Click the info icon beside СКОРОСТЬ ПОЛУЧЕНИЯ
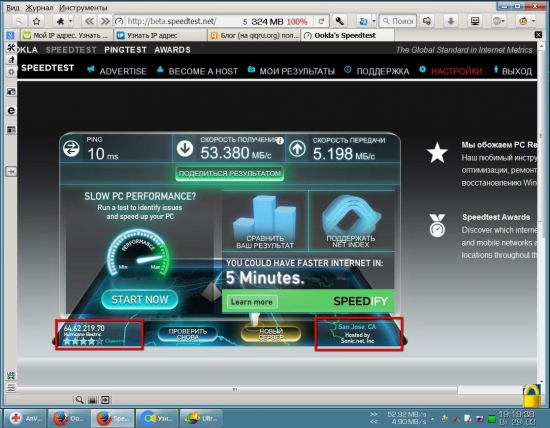This screenshot has width=550, height=428. pos(280,141)
